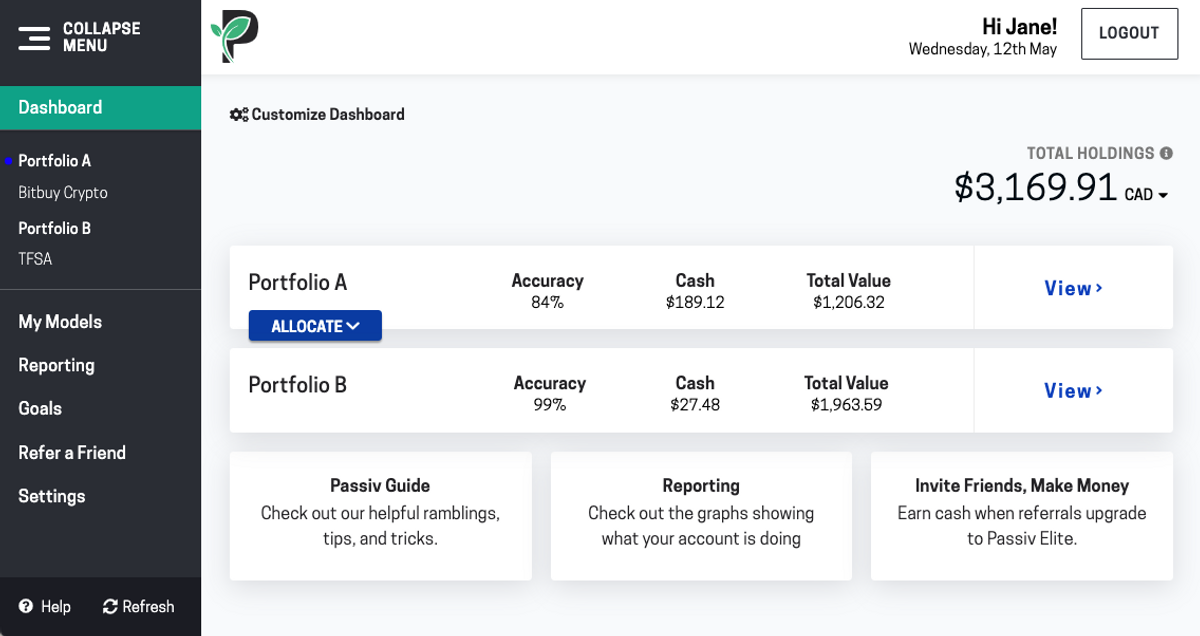Open Refer a Friend
This screenshot has width=1200, height=636.
click(x=71, y=452)
